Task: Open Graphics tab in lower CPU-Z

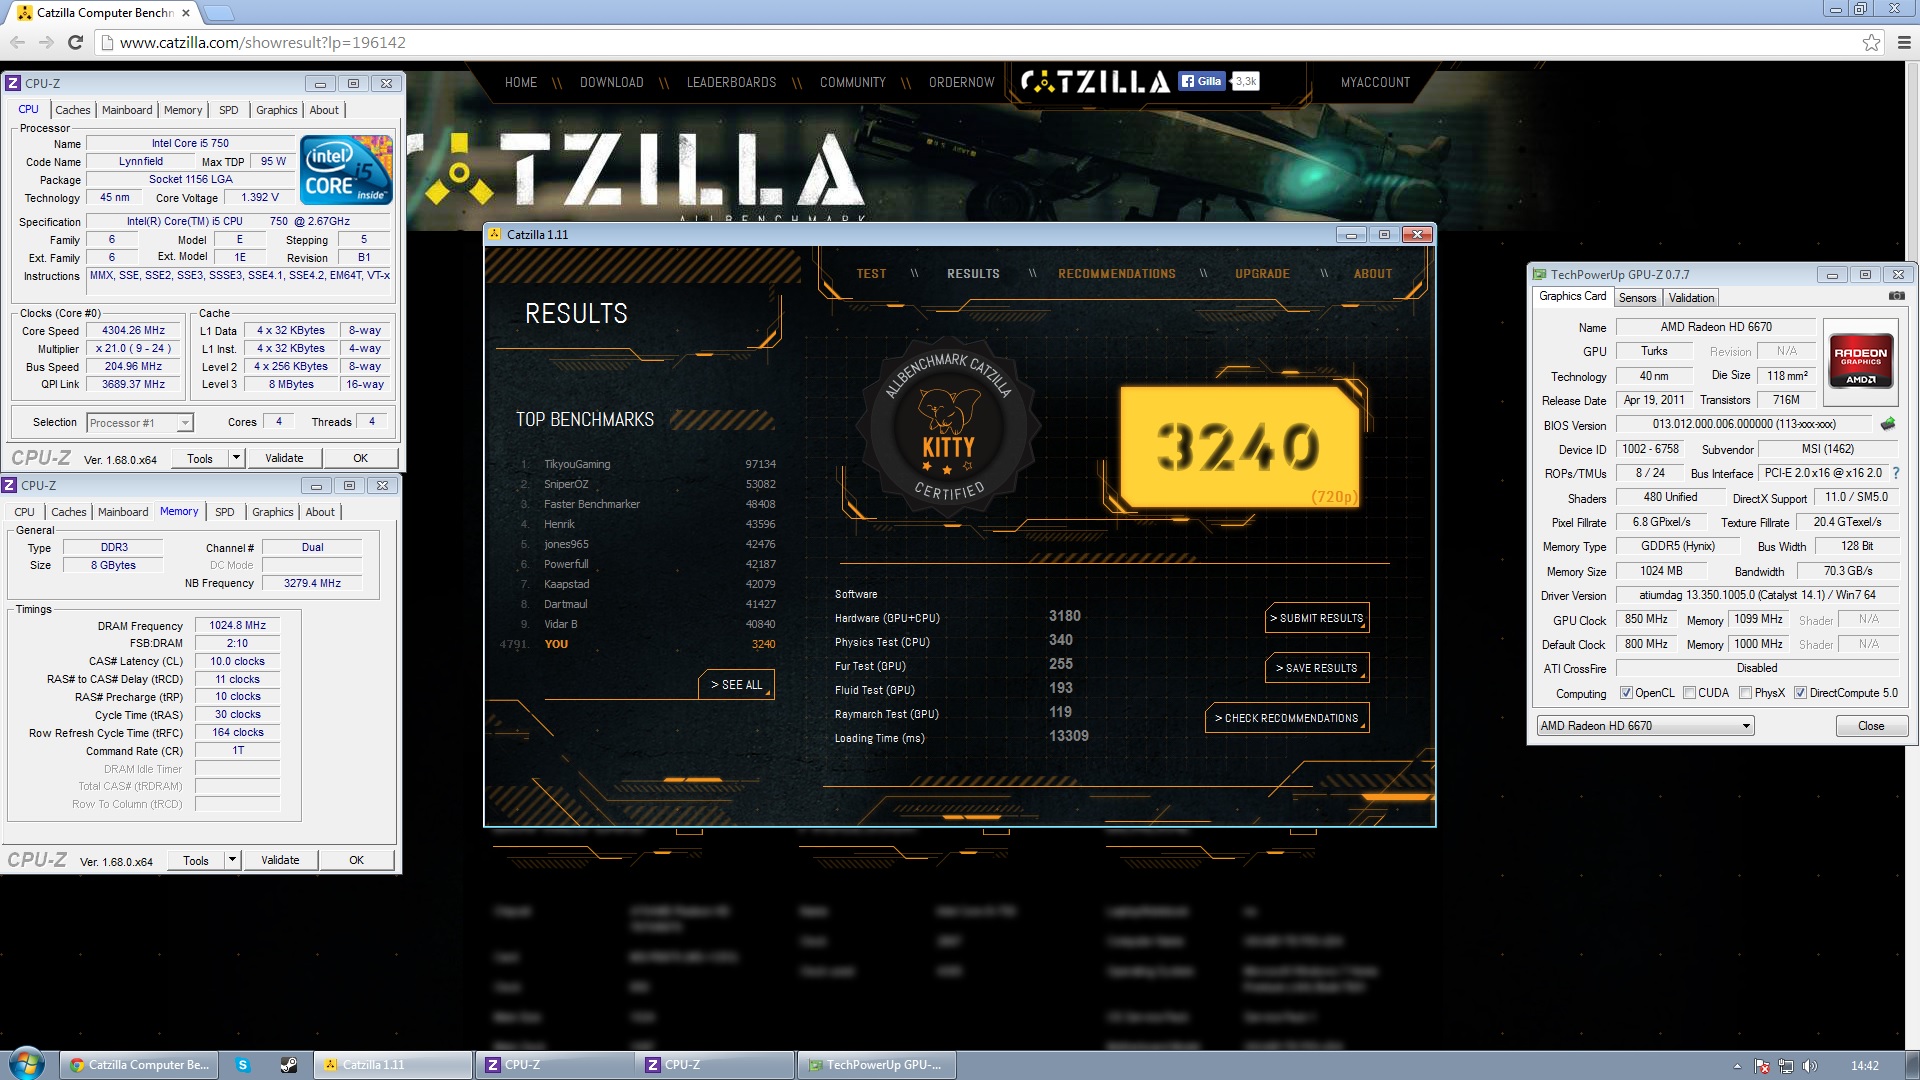Action: pyautogui.click(x=273, y=512)
